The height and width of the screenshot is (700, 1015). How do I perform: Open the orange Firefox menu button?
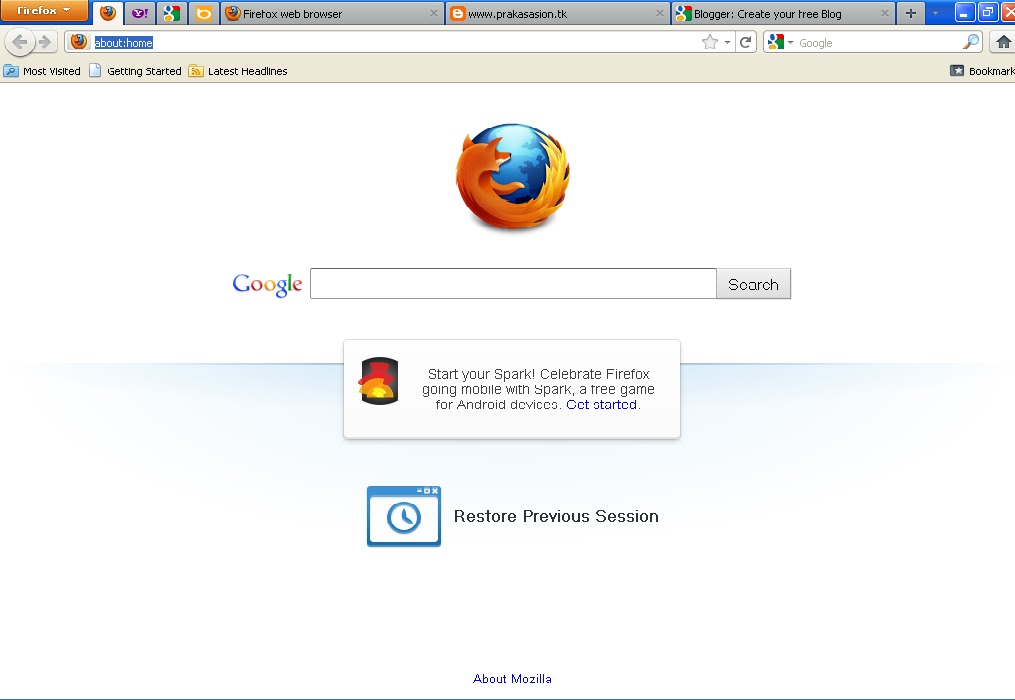(43, 10)
